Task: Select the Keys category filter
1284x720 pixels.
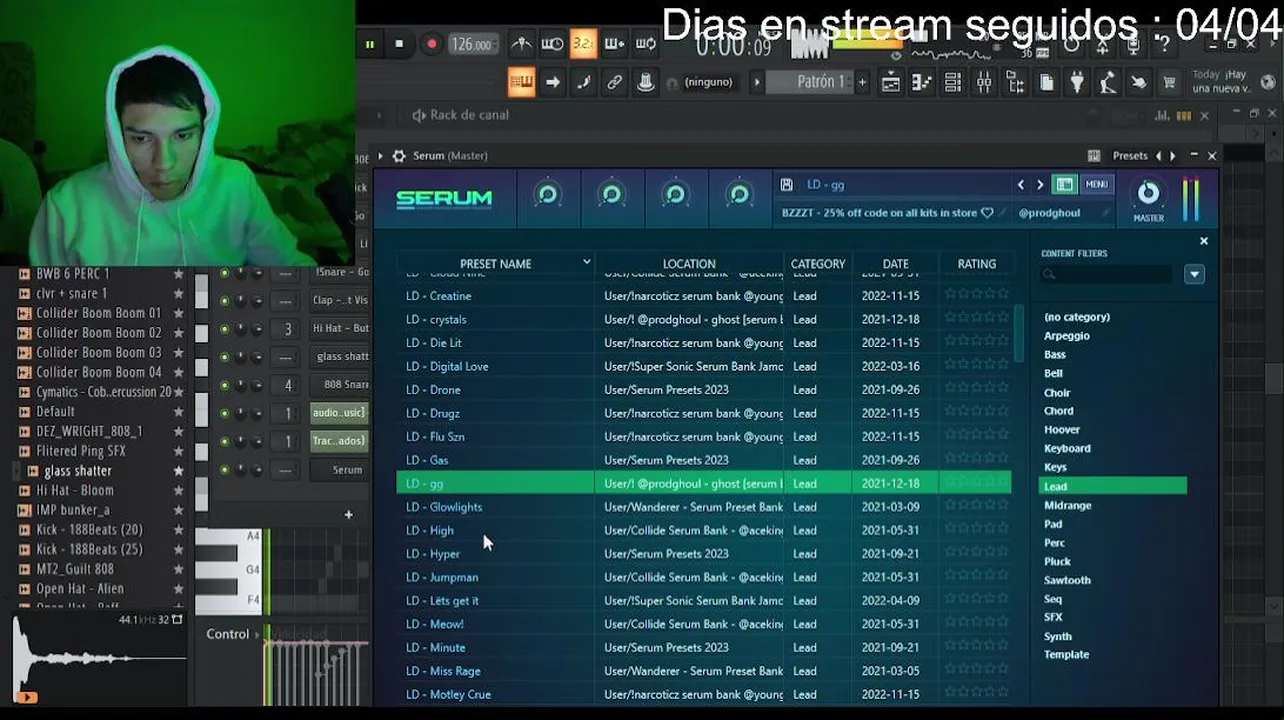Action: [1055, 467]
